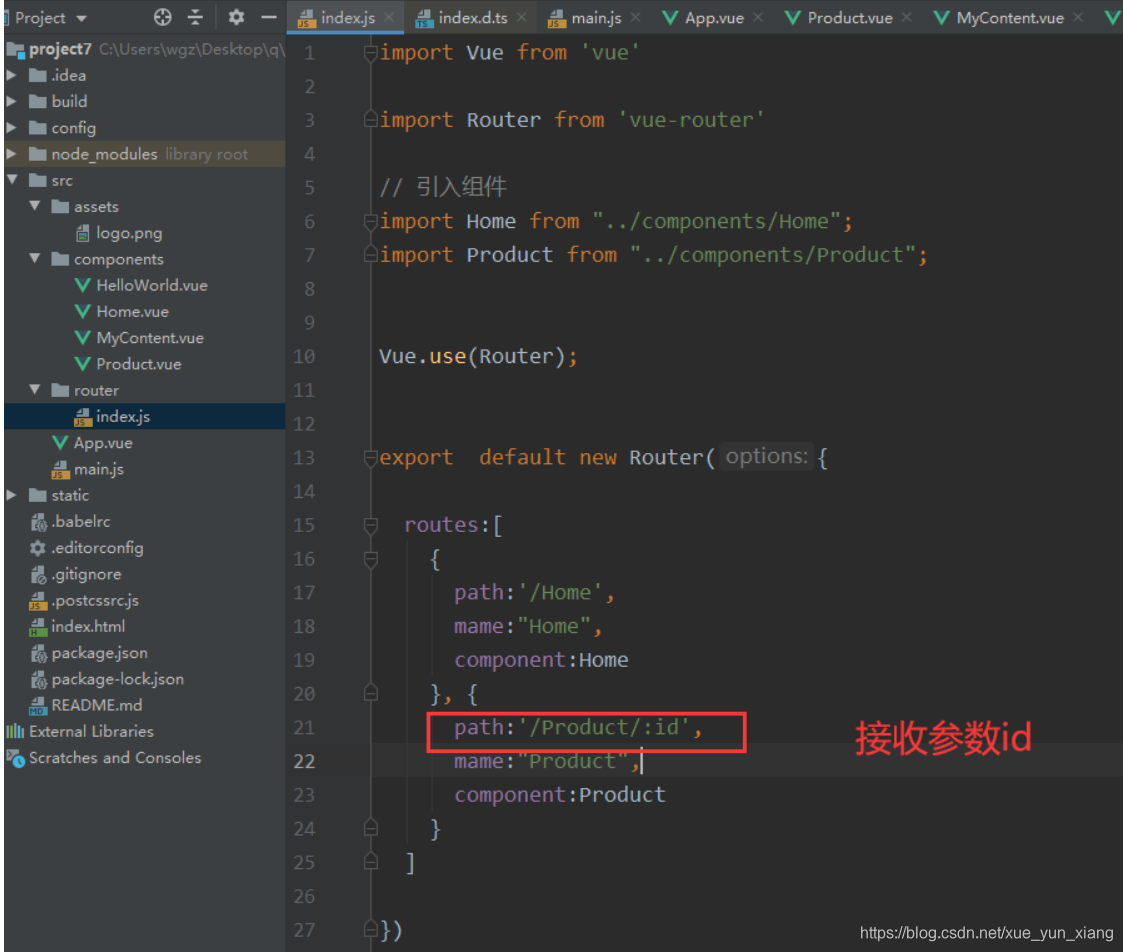Click the Vue.use(Router) statement
Screen dimensions: 1123x952
click(x=478, y=356)
